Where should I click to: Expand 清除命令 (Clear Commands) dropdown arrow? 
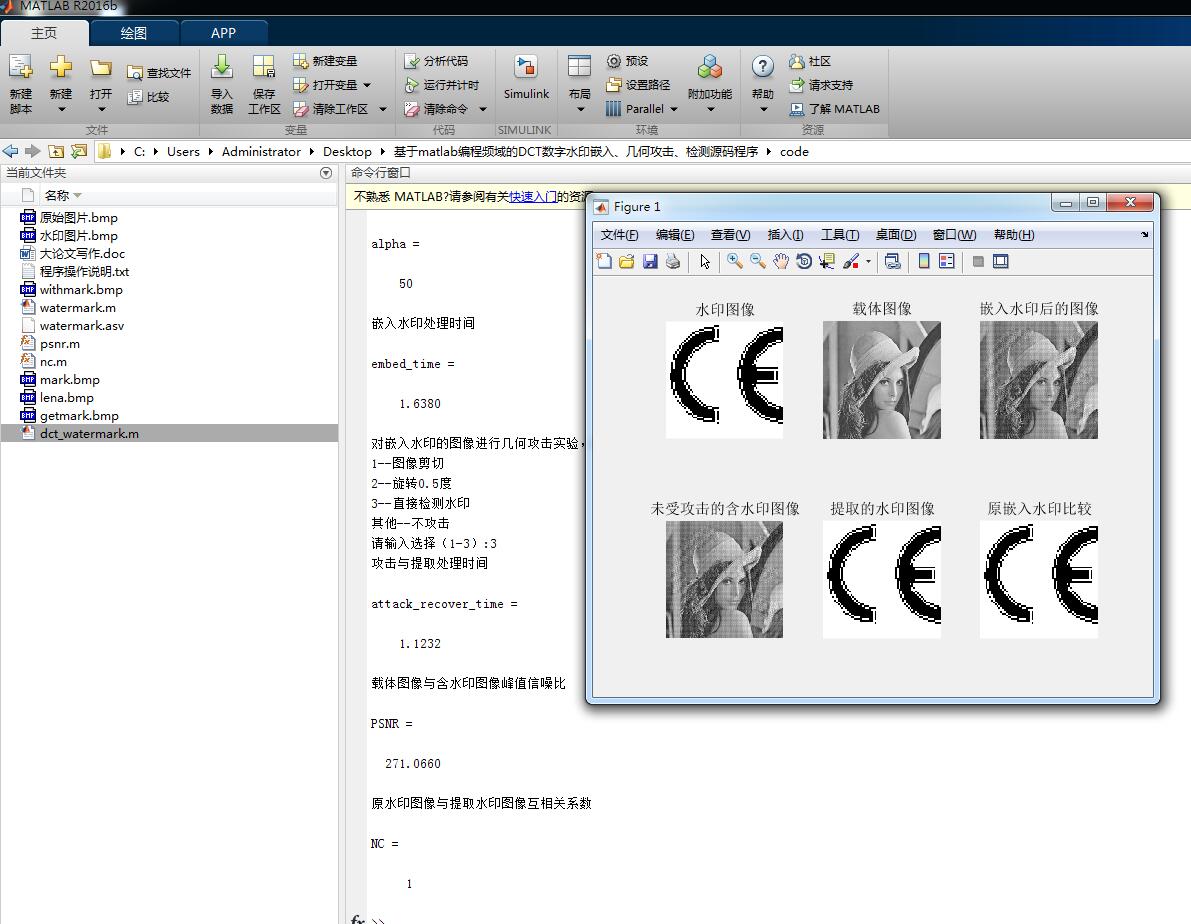point(483,109)
